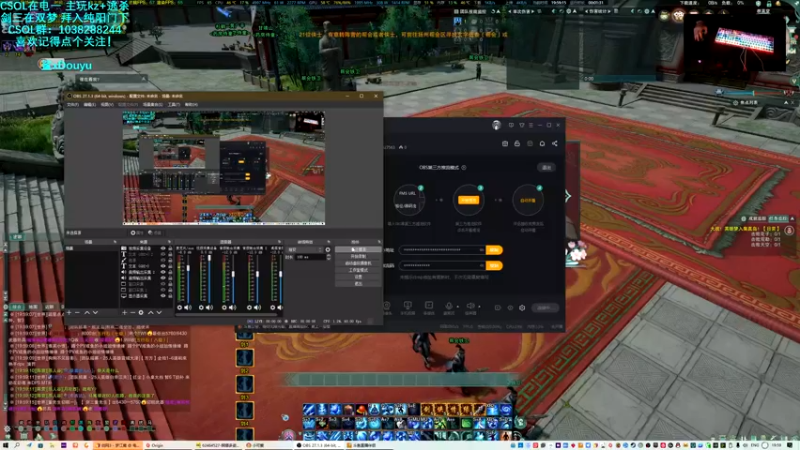Move selected source up in sources list
The height and width of the screenshot is (450, 800).
151,312
